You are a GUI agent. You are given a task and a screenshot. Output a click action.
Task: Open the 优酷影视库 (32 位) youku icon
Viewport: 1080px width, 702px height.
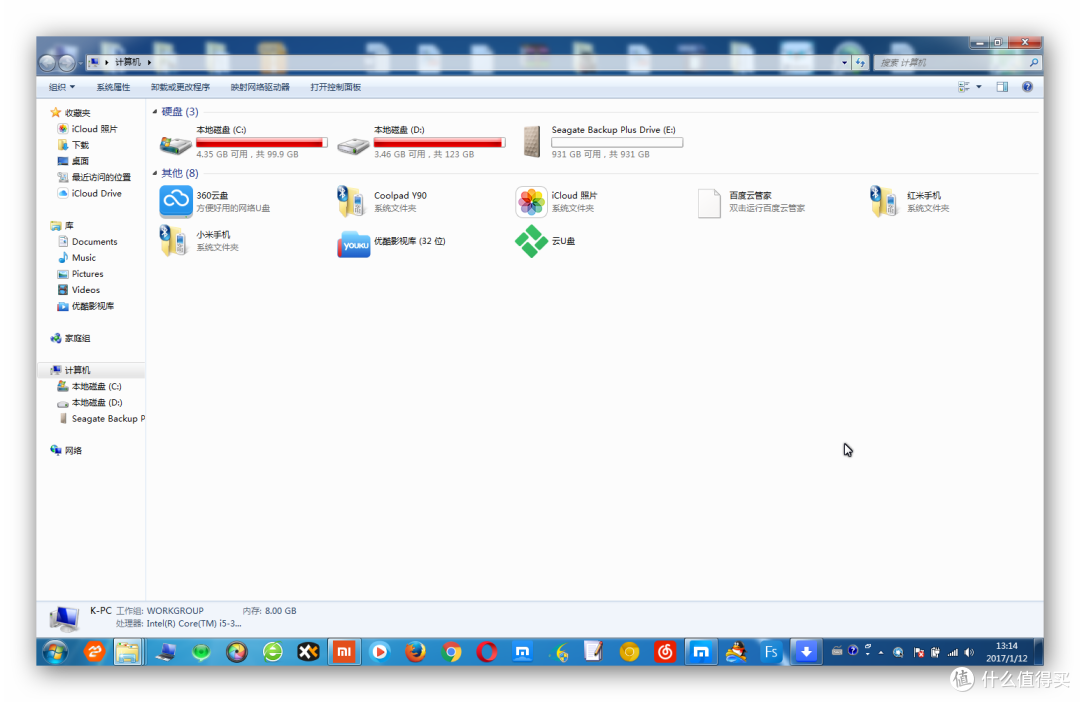click(353, 244)
